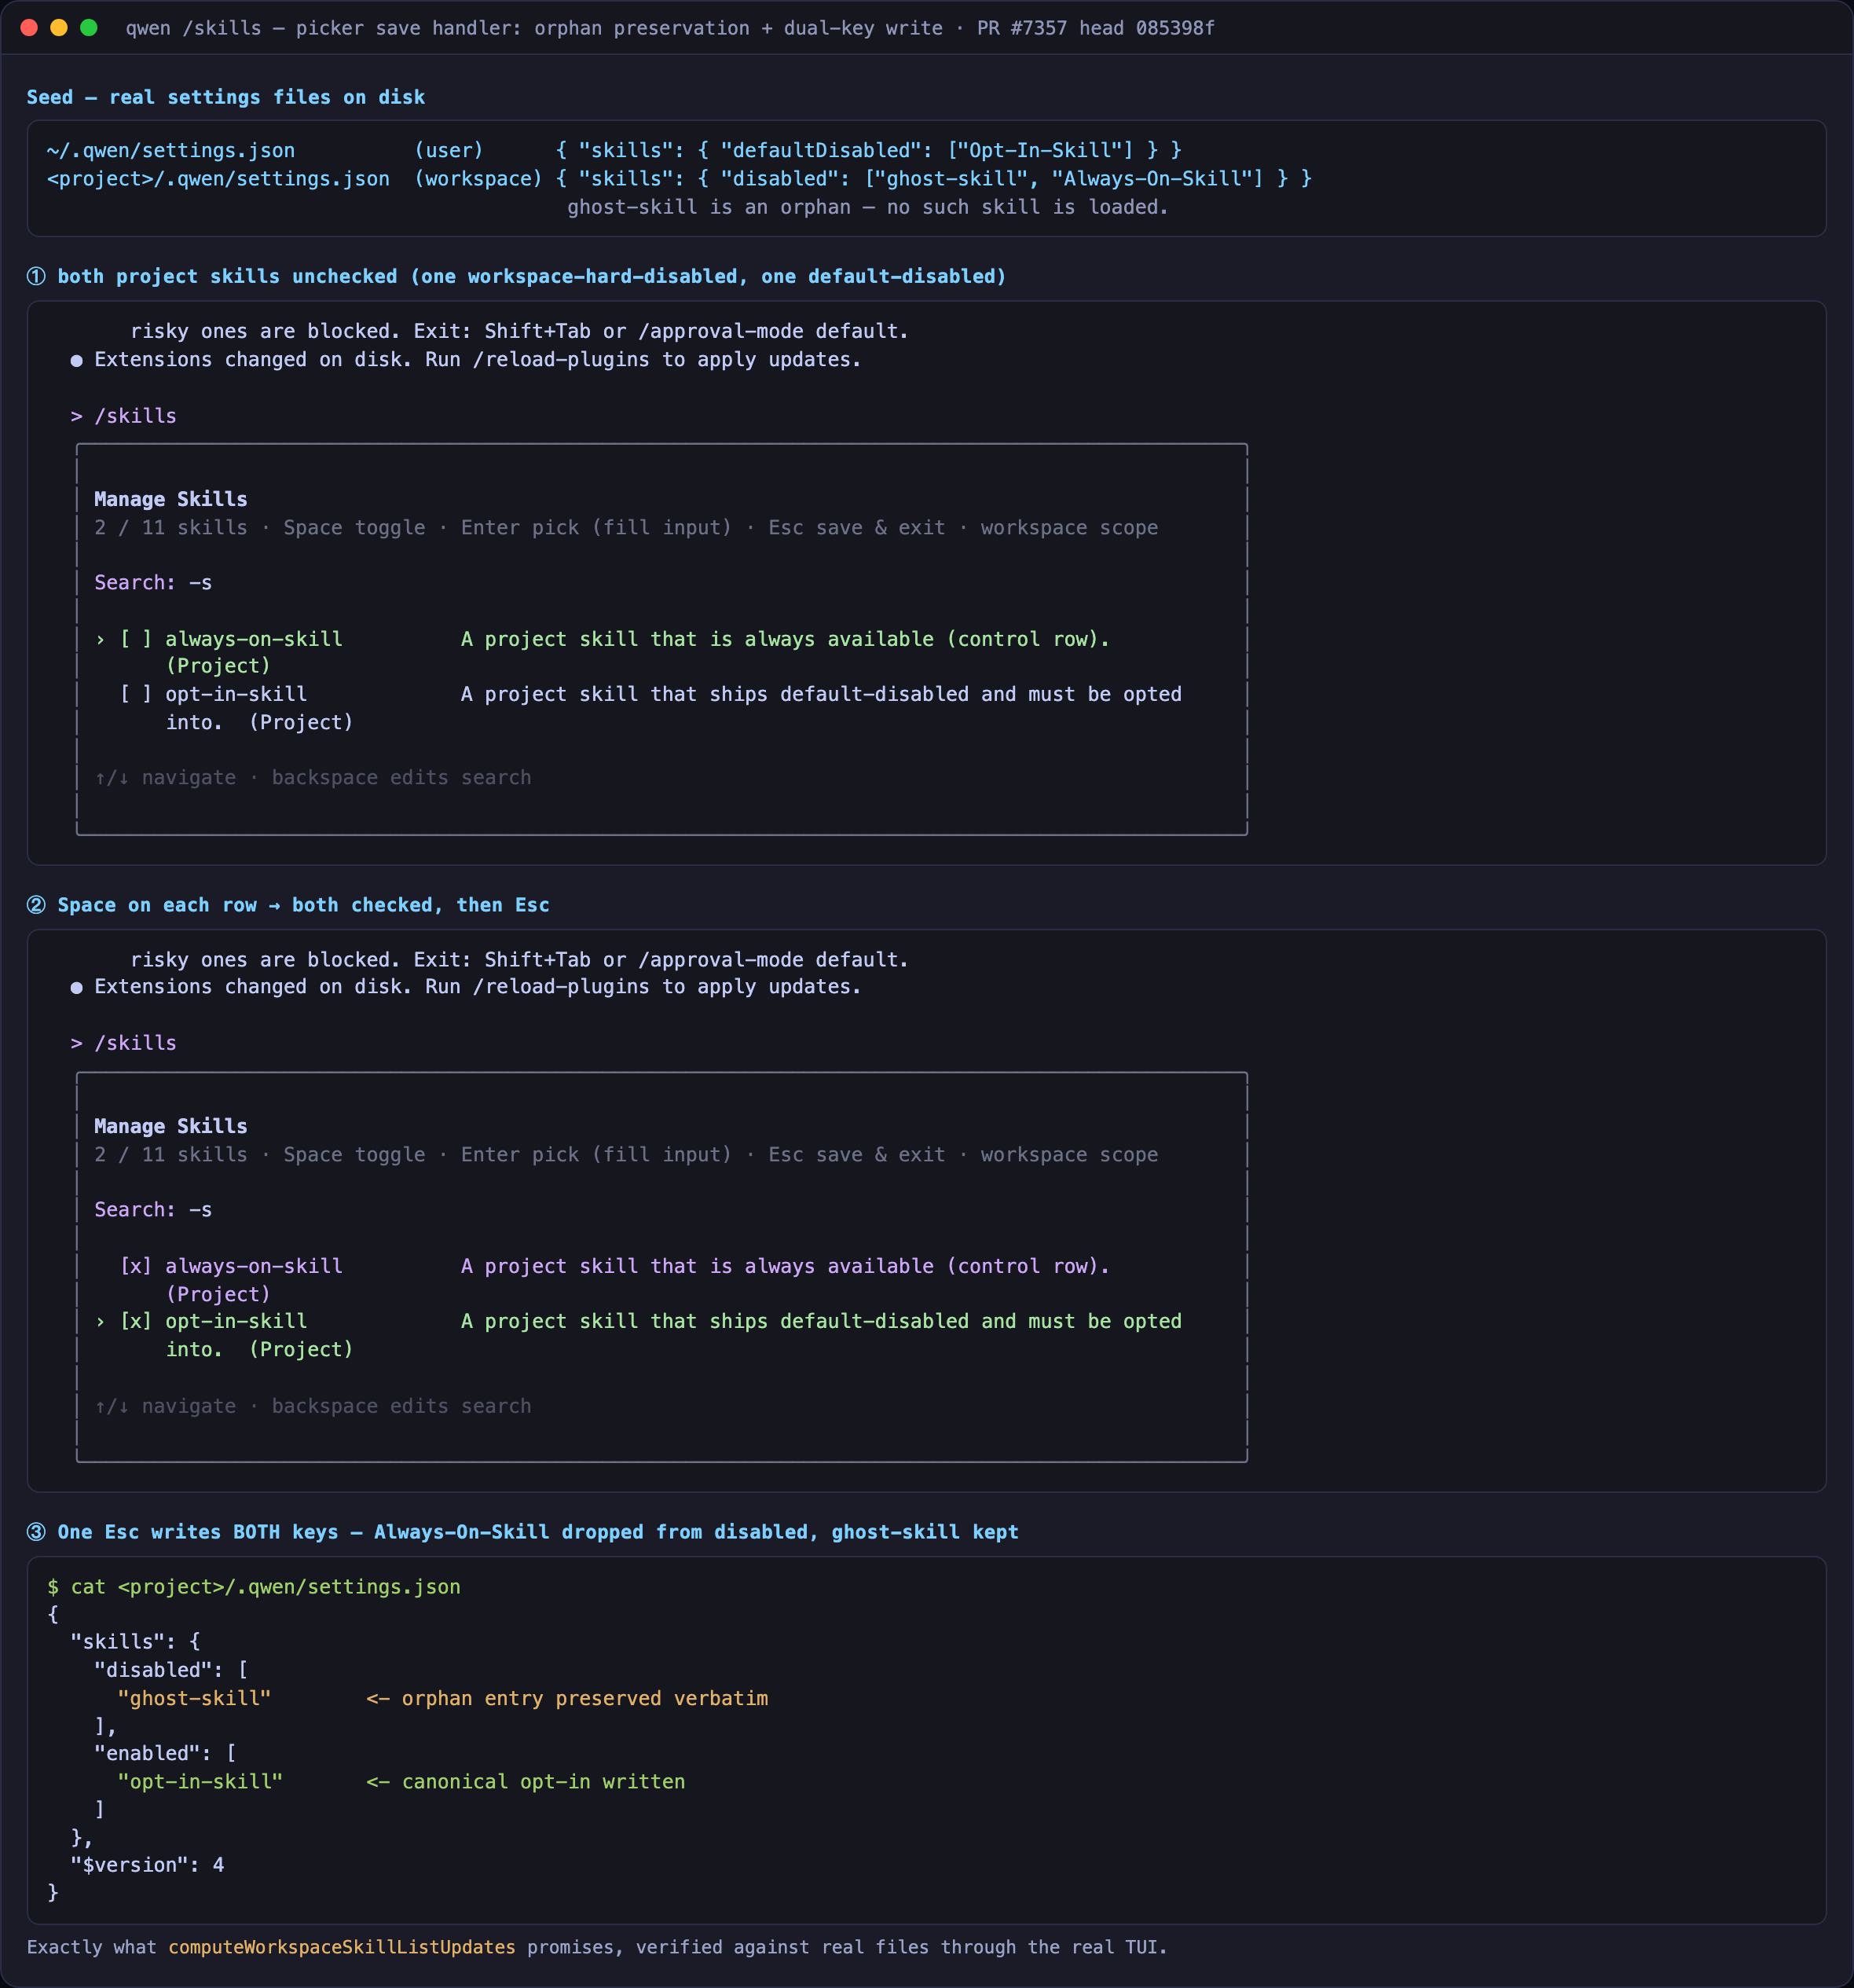This screenshot has width=1854, height=1988.
Task: Toggle the unchecked opt-in-skill checkbox
Action: pyautogui.click(x=136, y=695)
